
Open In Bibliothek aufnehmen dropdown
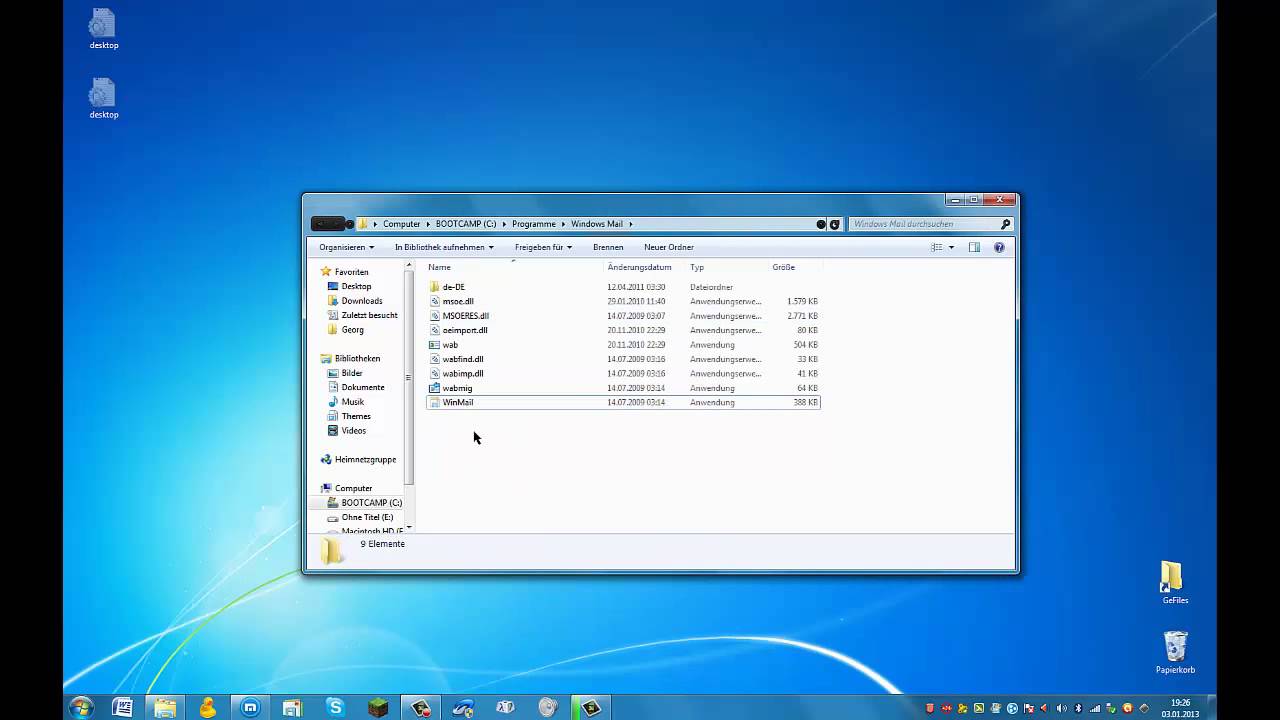click(444, 247)
